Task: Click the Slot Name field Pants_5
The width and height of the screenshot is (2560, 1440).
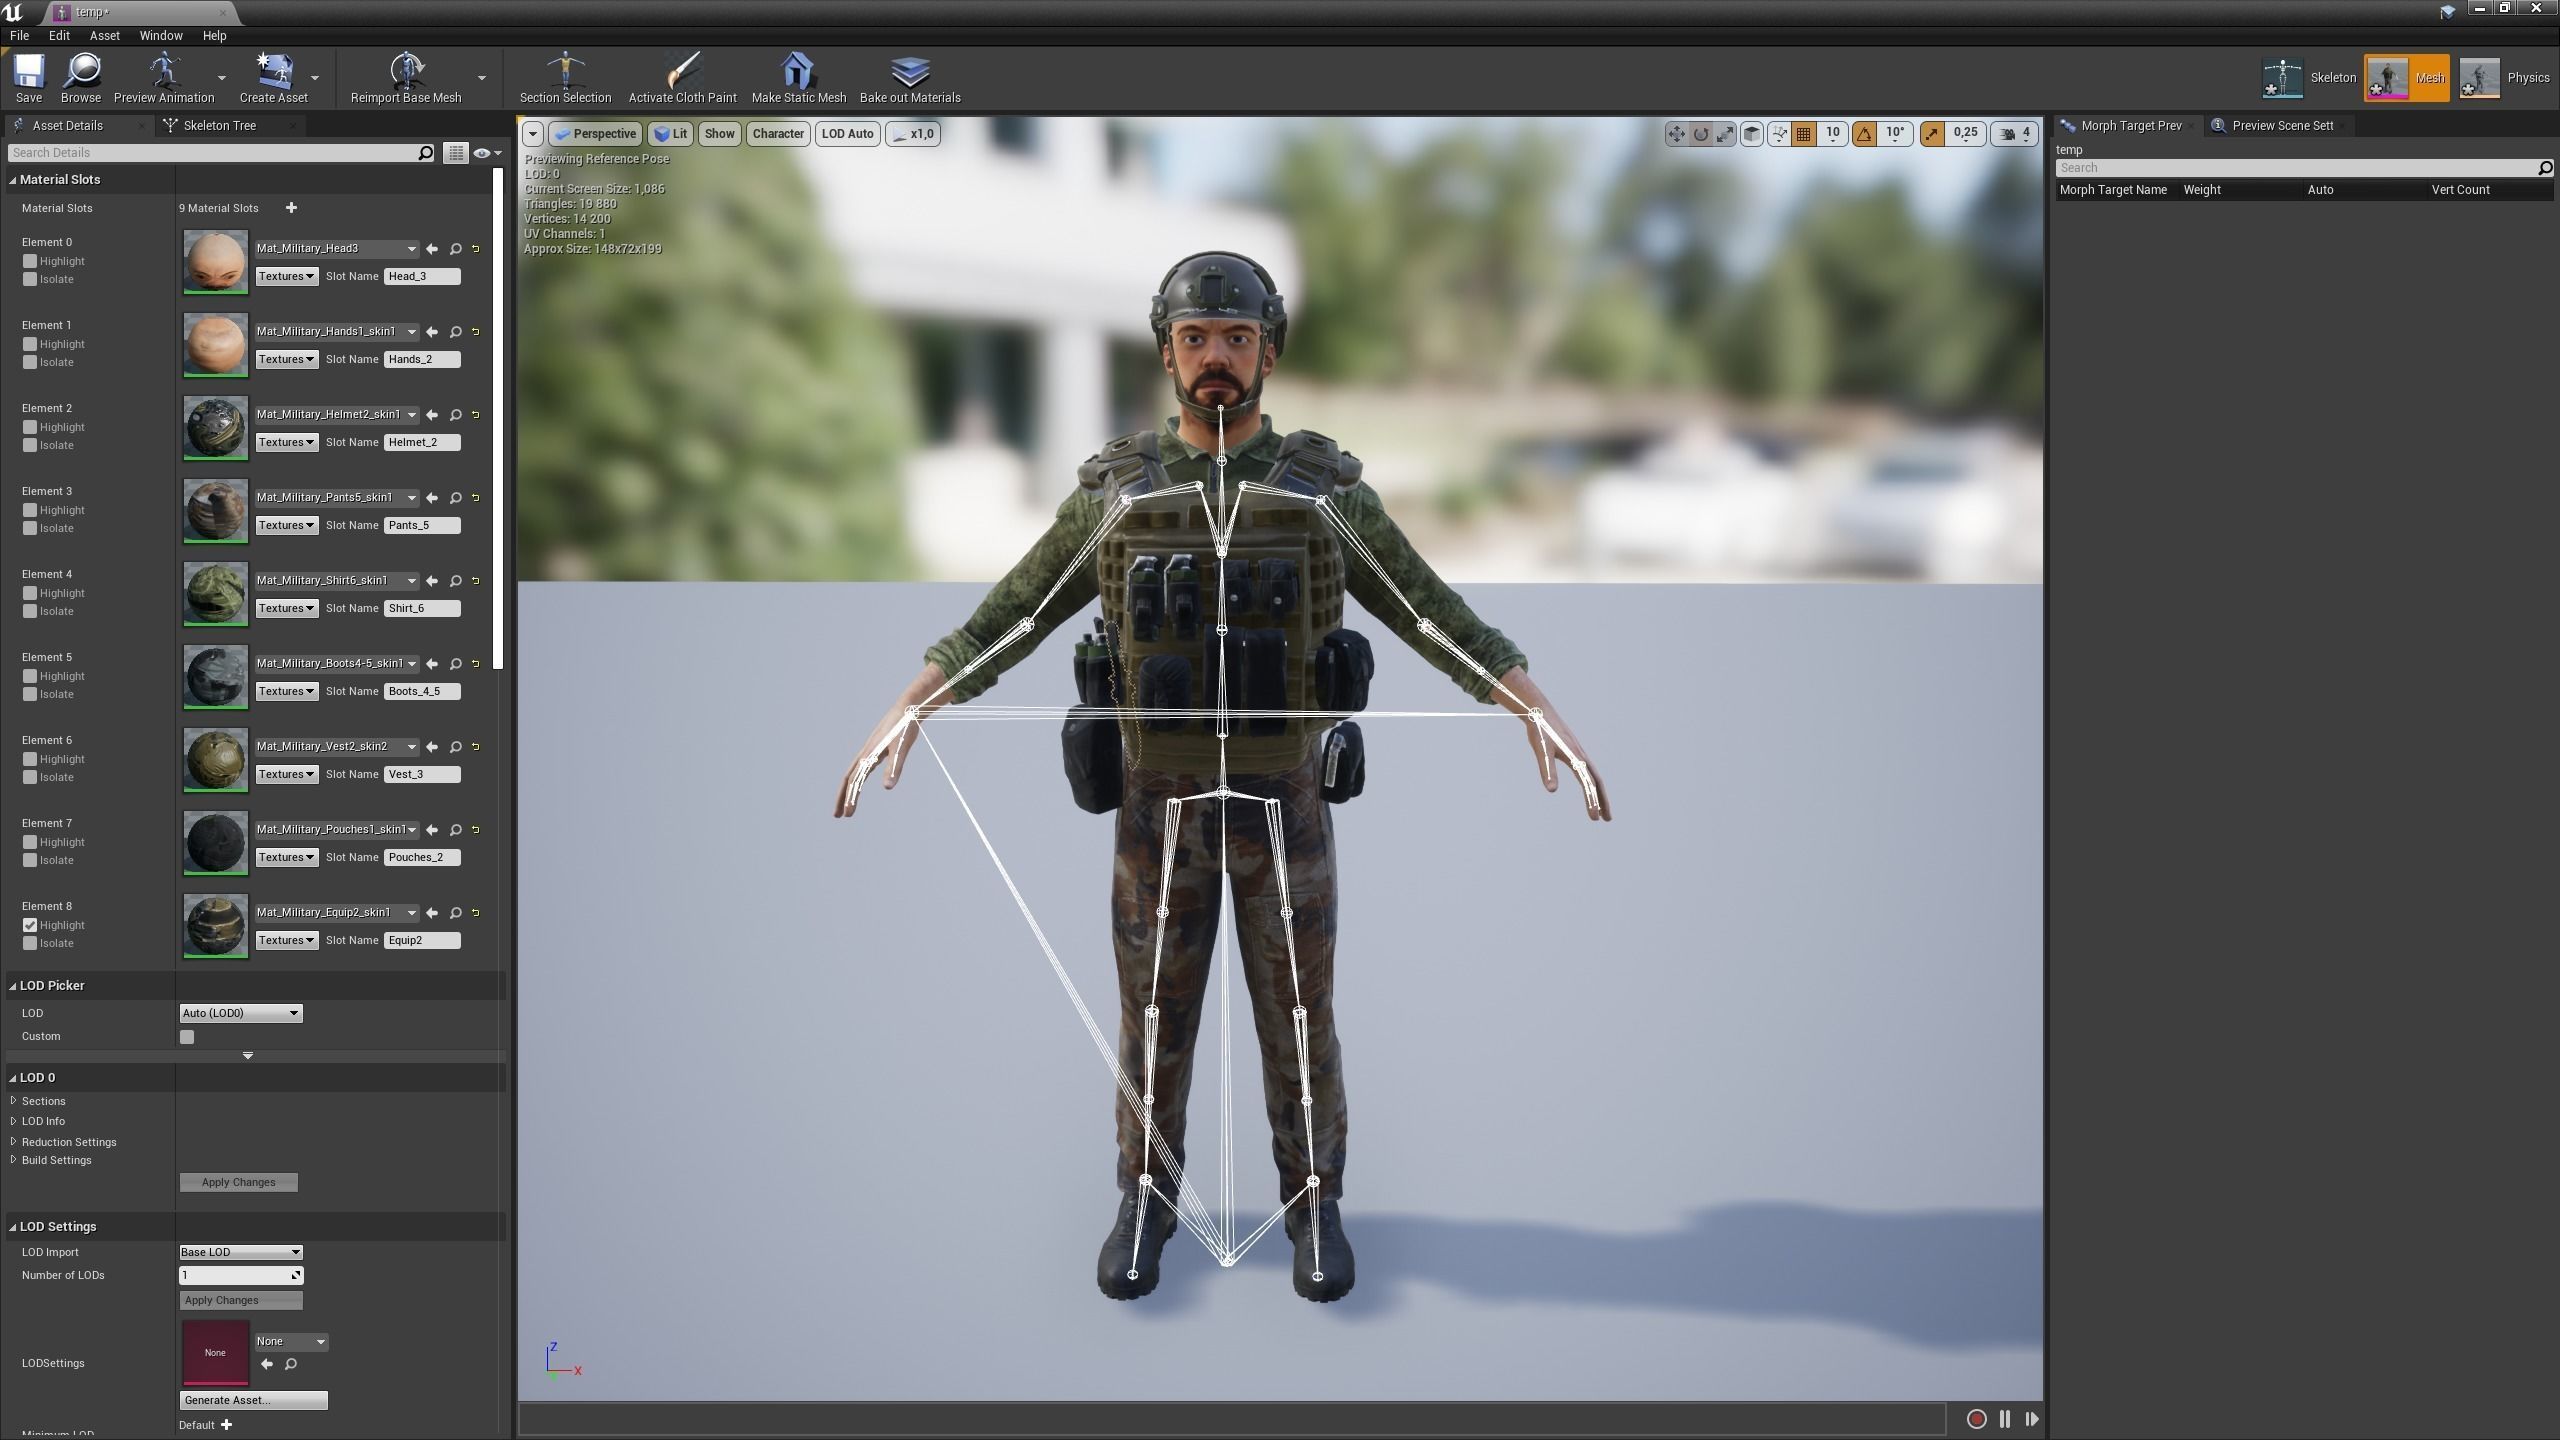Action: pyautogui.click(x=422, y=525)
